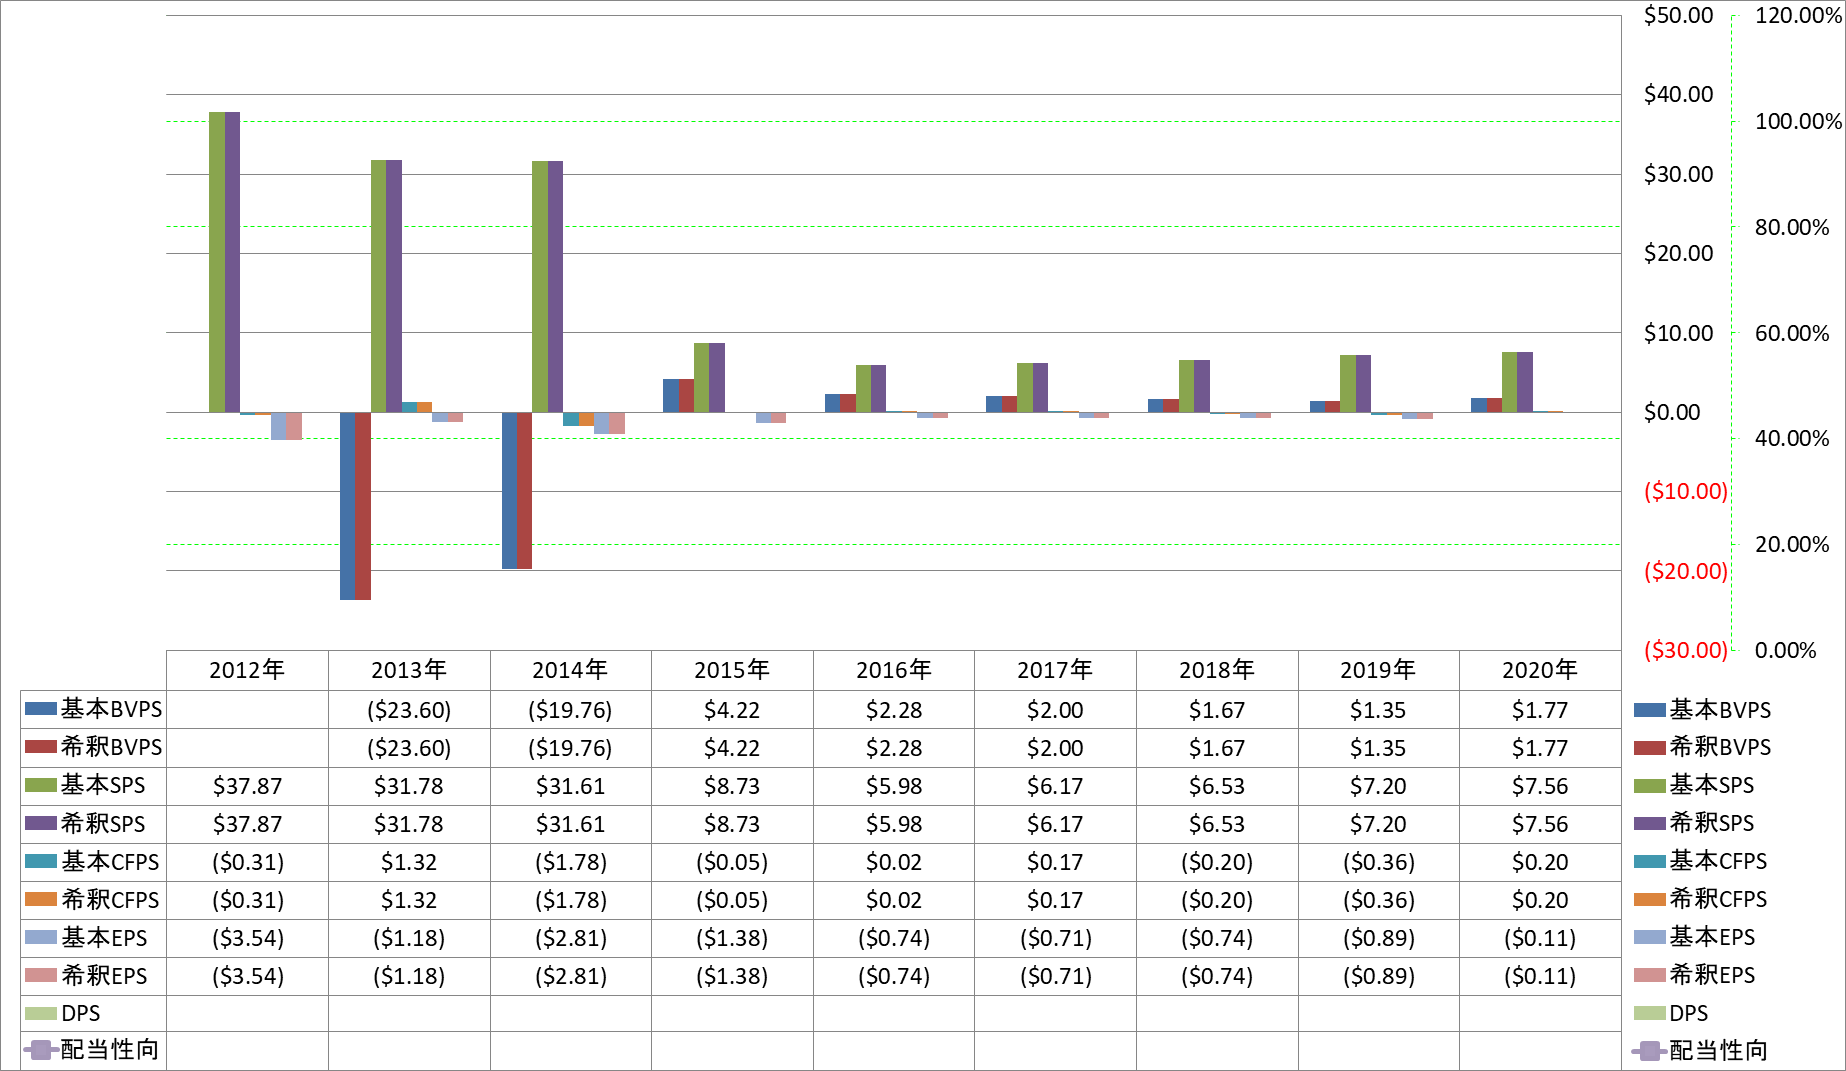Viewport: 1846px width, 1071px height.
Task: Click the 基本EPS entry in the right legend
Action: [x=1695, y=937]
